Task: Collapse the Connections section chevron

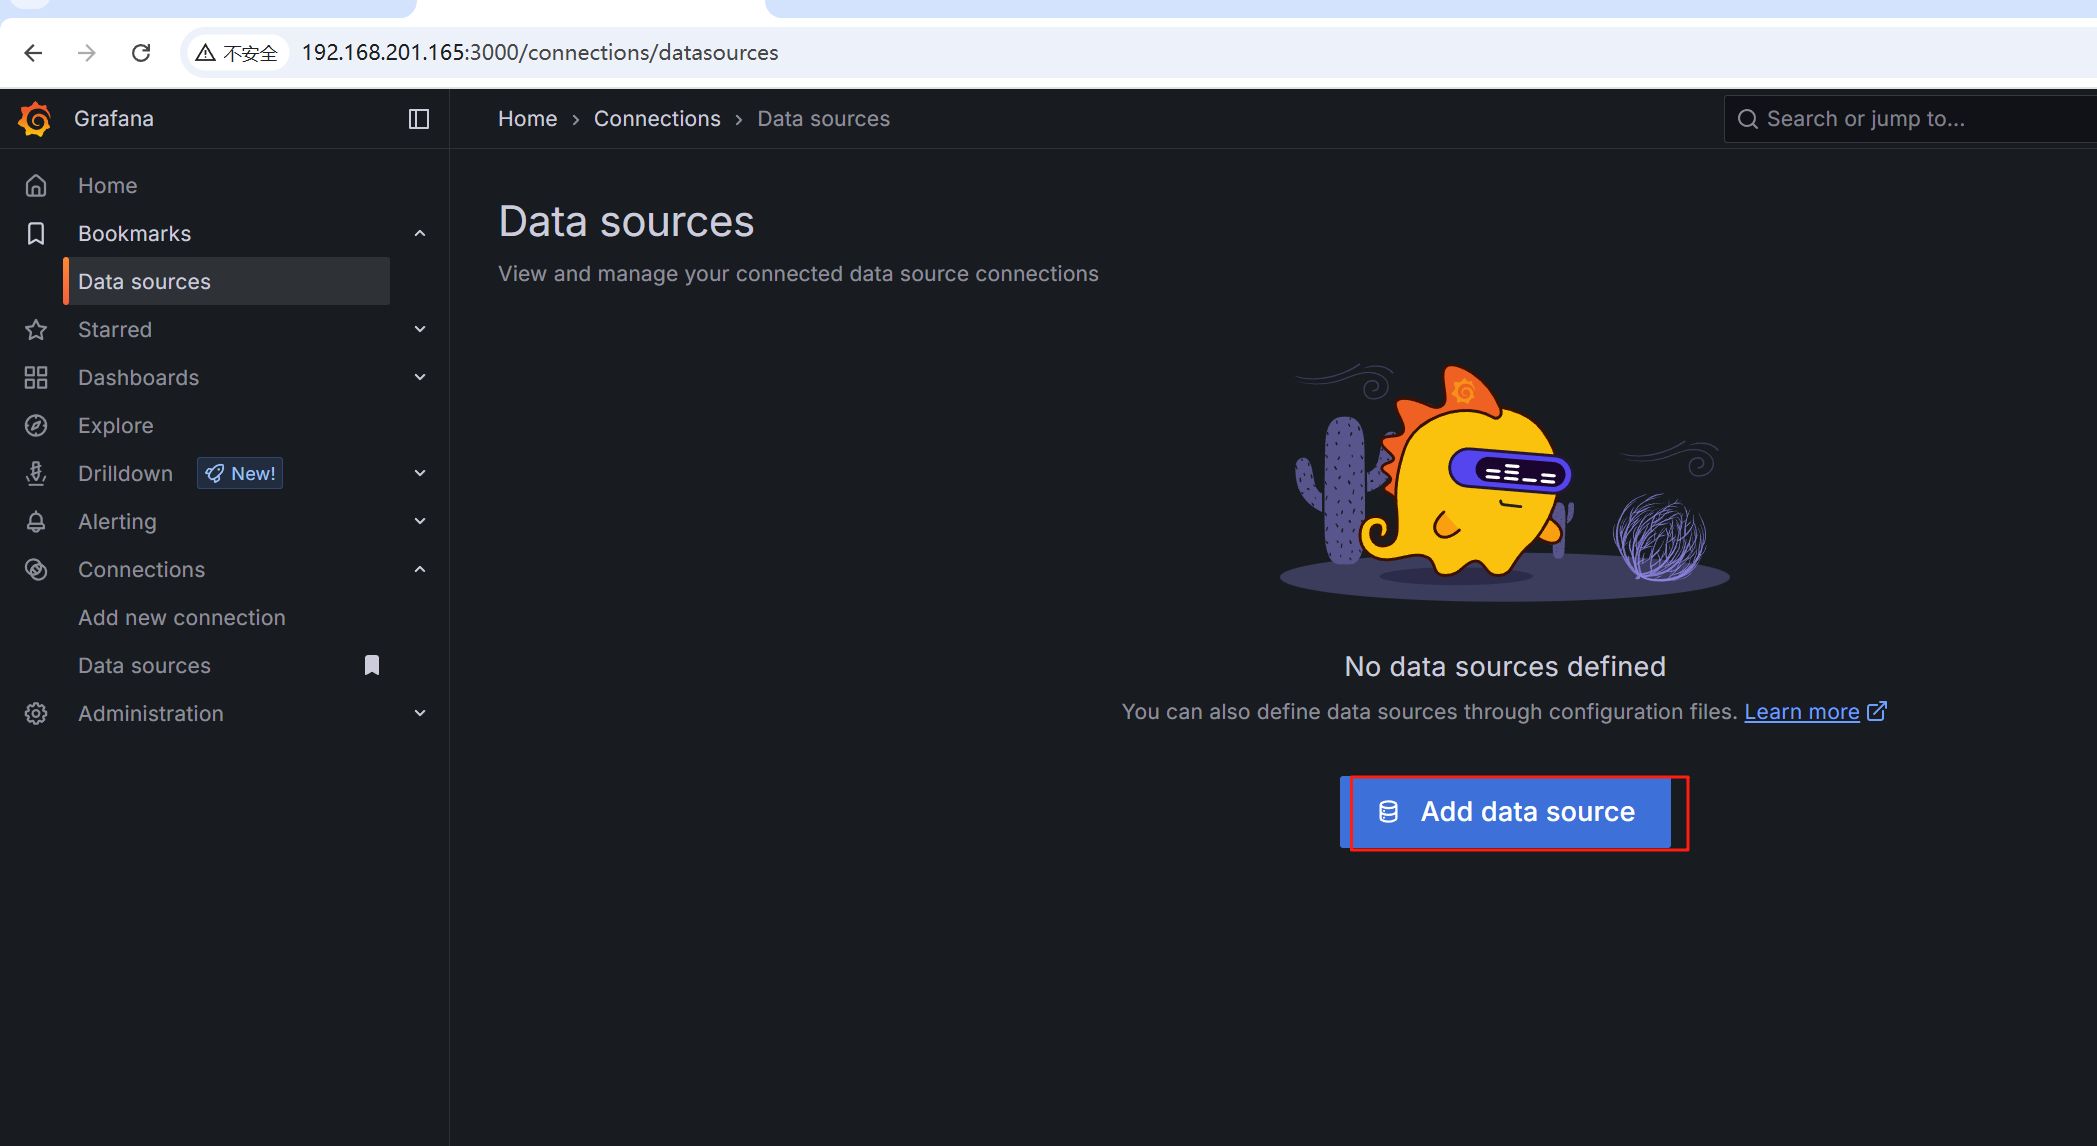Action: (x=420, y=570)
